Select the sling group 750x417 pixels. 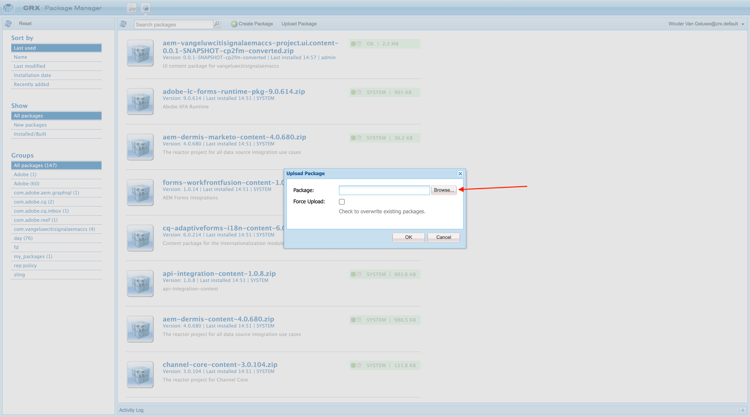click(x=56, y=274)
